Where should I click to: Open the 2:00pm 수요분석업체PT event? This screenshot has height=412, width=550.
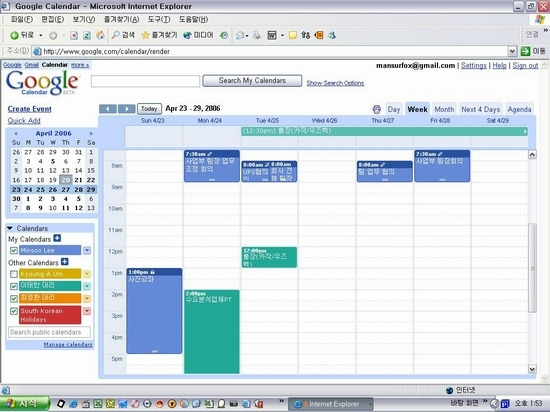[212, 331]
